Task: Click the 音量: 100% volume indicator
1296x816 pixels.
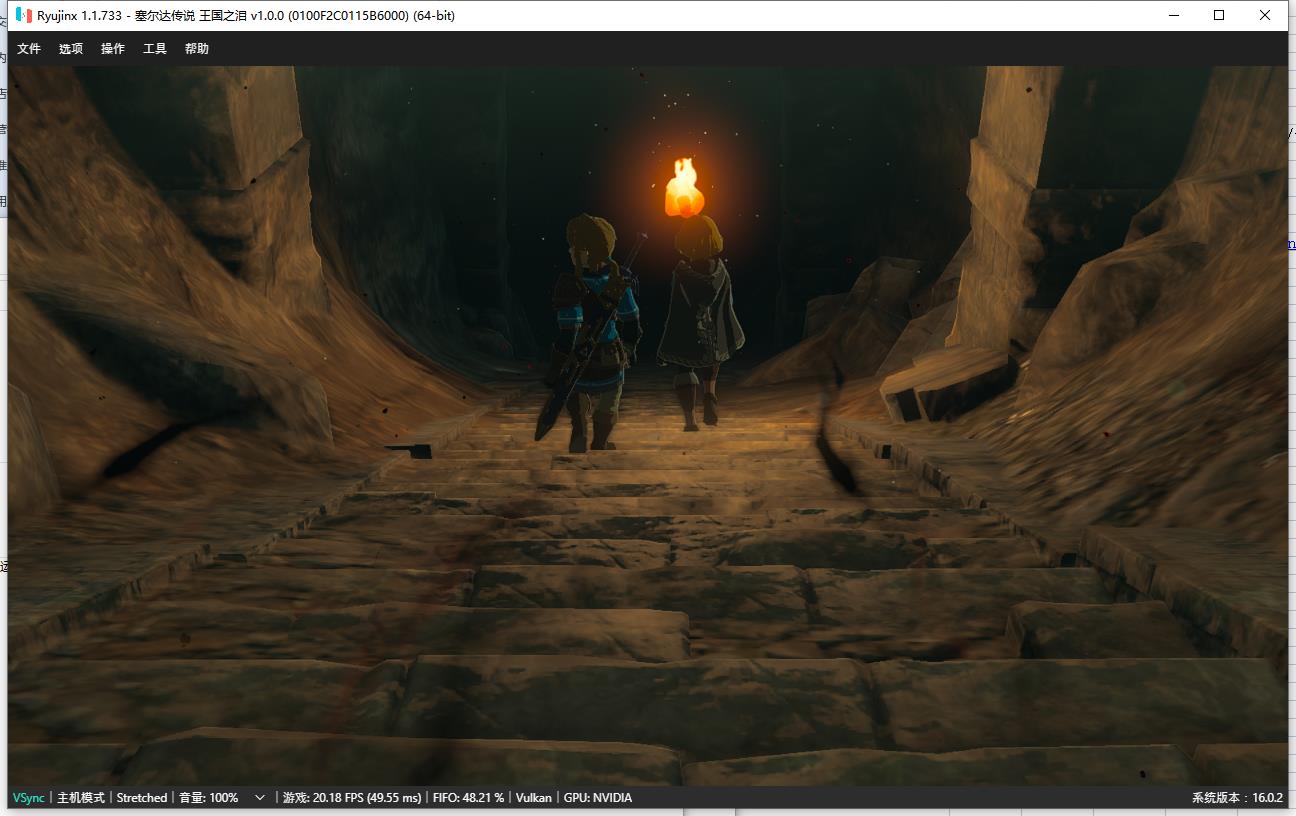Action: point(209,797)
